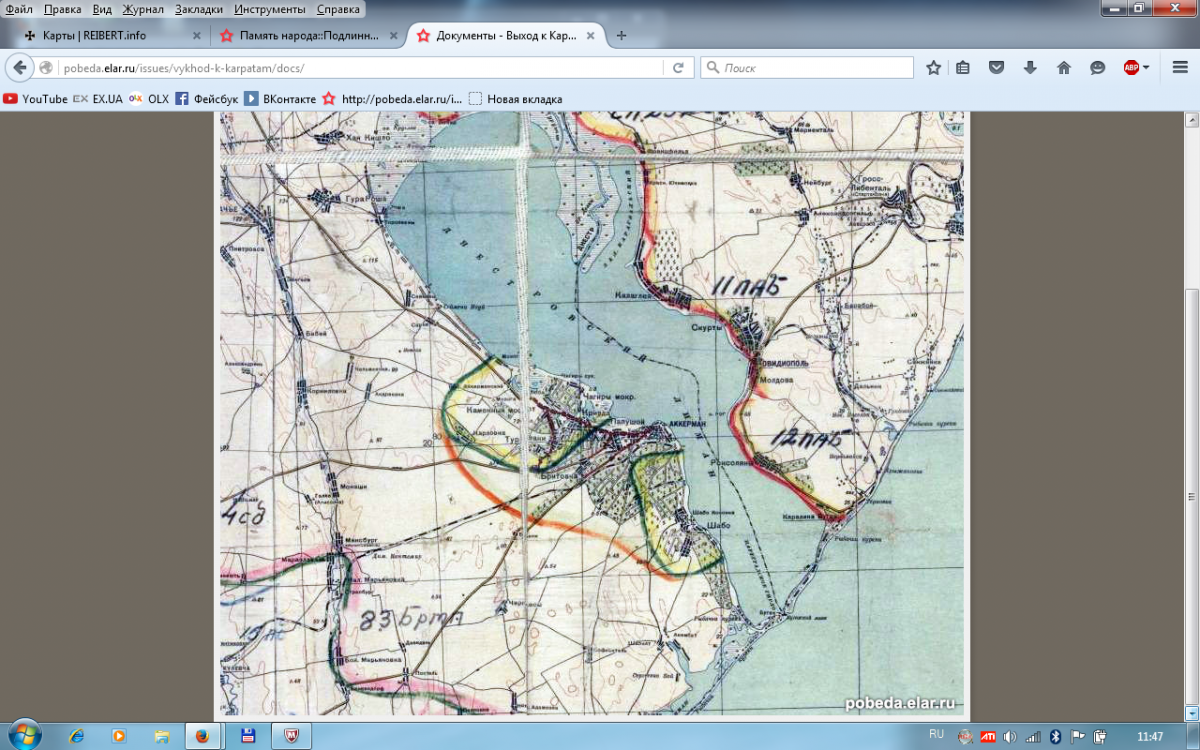Open the Downloads arrow icon

[x=1030, y=68]
